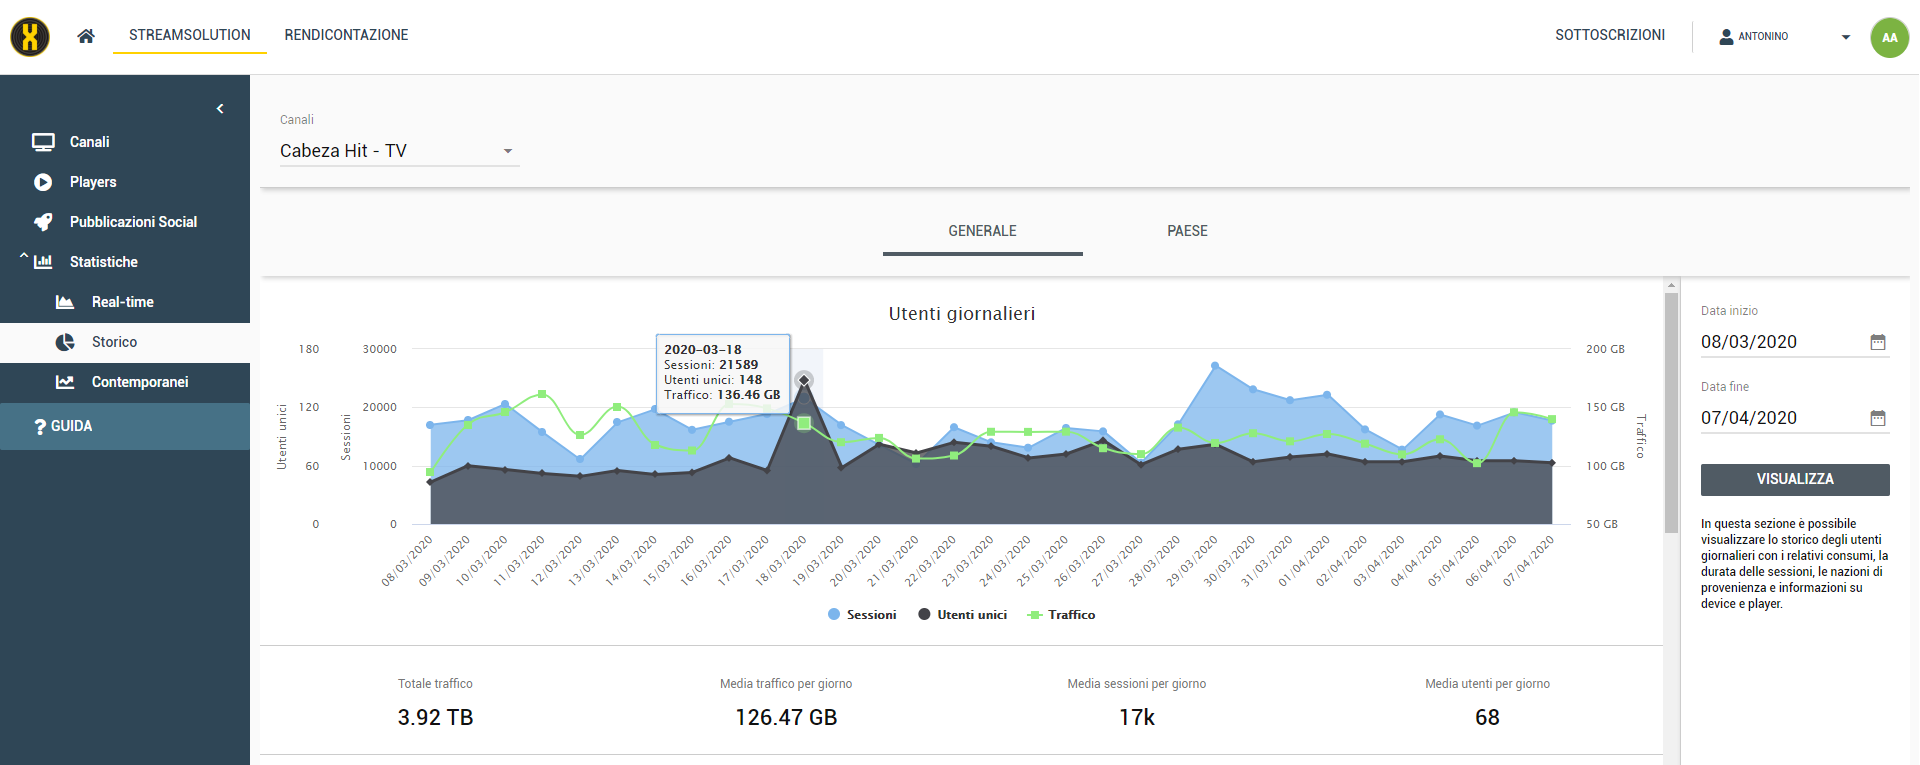
Task: Toggle Traffico series in chart legend
Action: click(1062, 615)
